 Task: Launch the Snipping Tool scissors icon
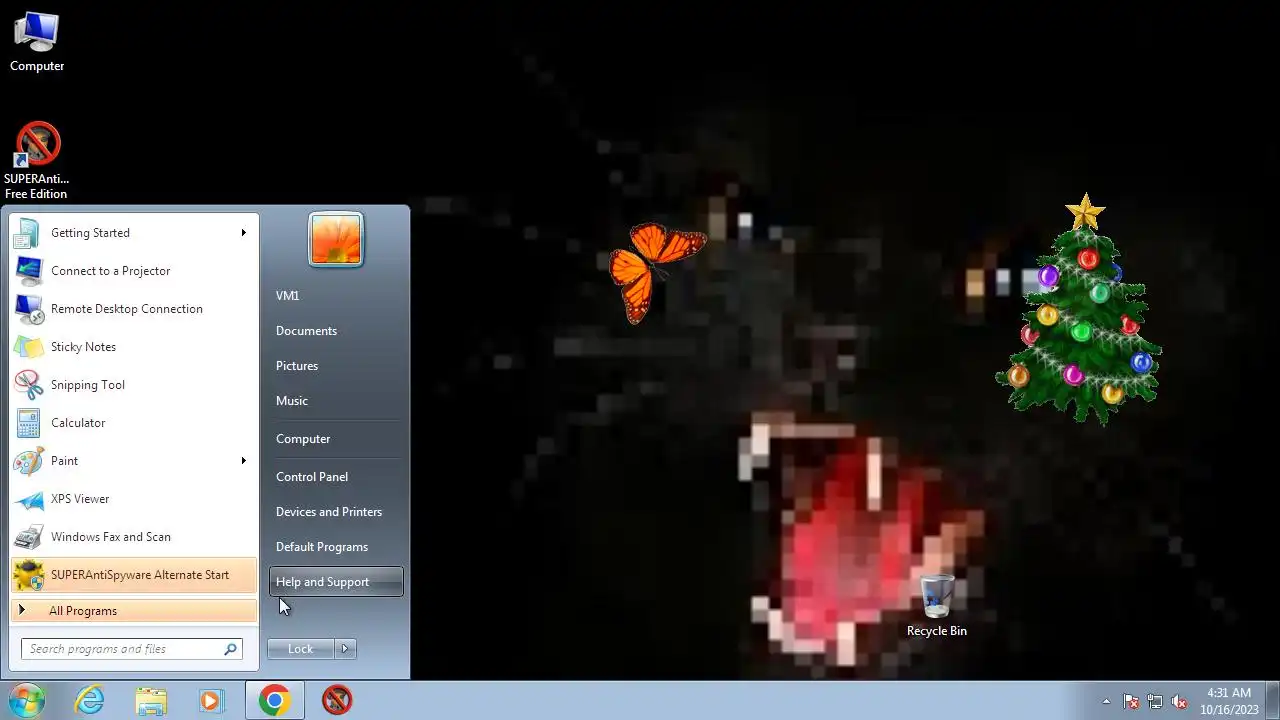click(28, 385)
